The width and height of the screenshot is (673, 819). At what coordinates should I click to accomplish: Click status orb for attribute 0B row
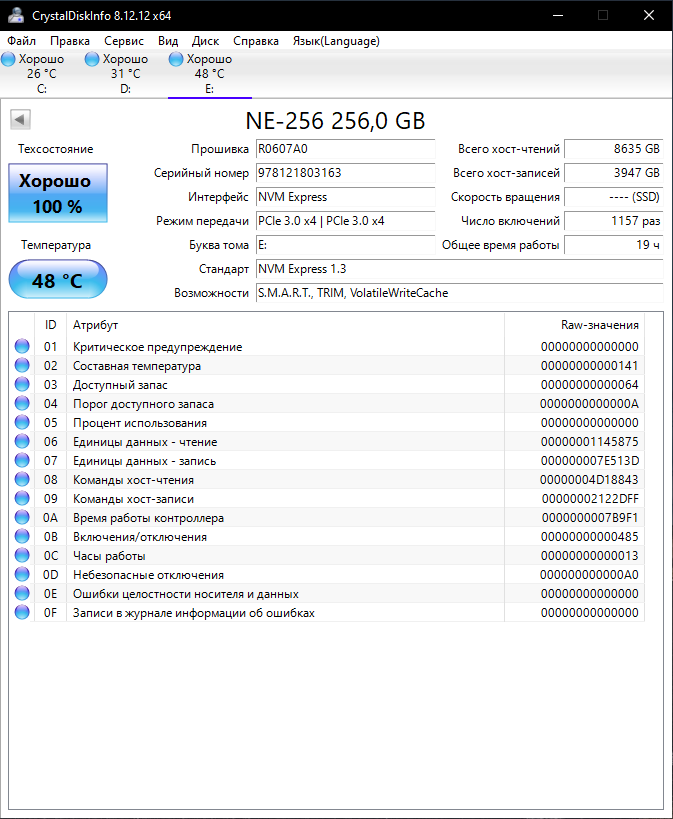[x=22, y=536]
